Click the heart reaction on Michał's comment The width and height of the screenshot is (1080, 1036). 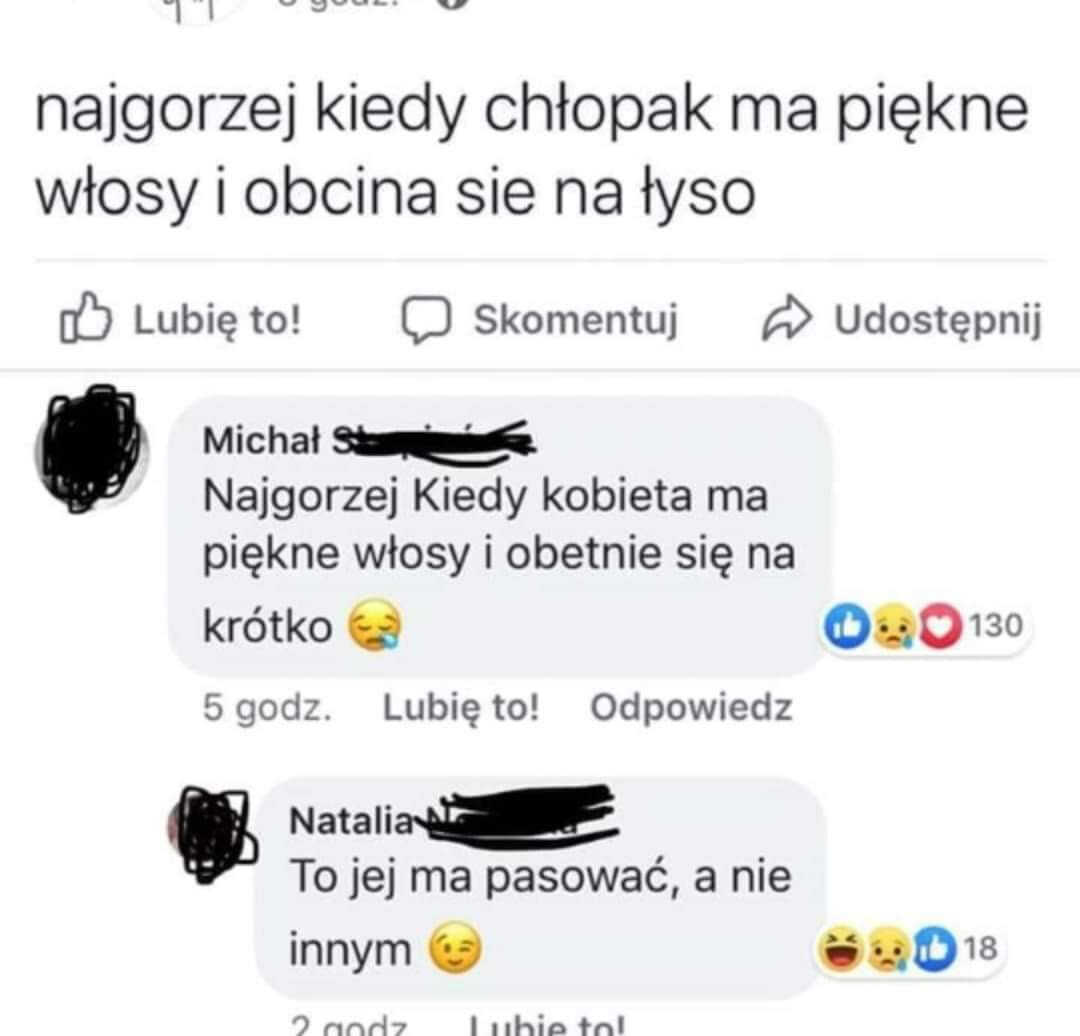pos(939,626)
